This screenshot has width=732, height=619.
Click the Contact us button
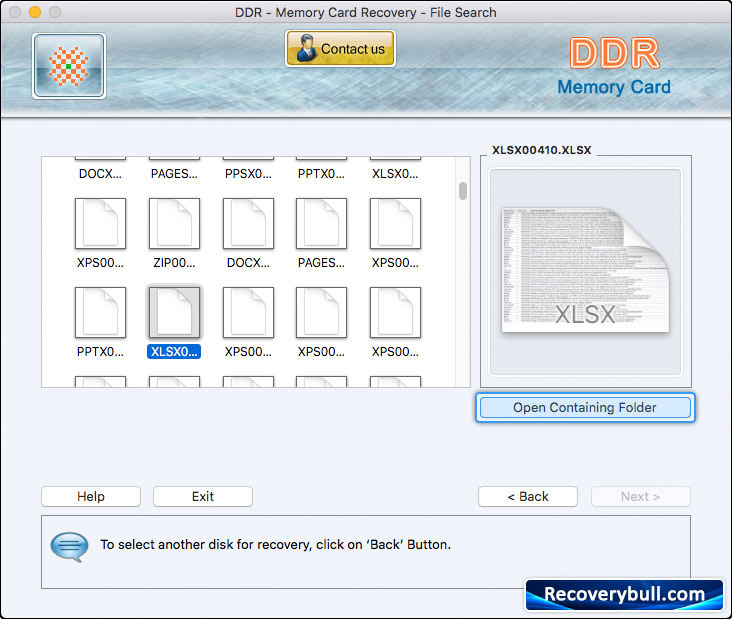click(x=340, y=49)
